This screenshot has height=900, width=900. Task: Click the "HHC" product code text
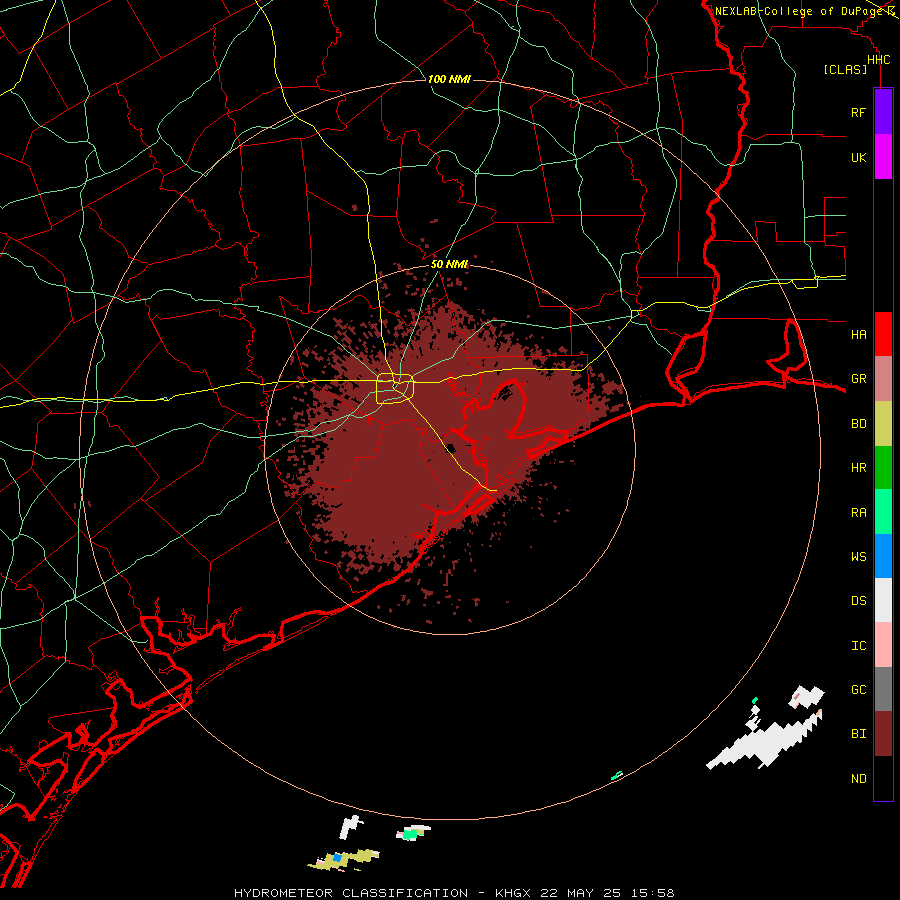878,60
